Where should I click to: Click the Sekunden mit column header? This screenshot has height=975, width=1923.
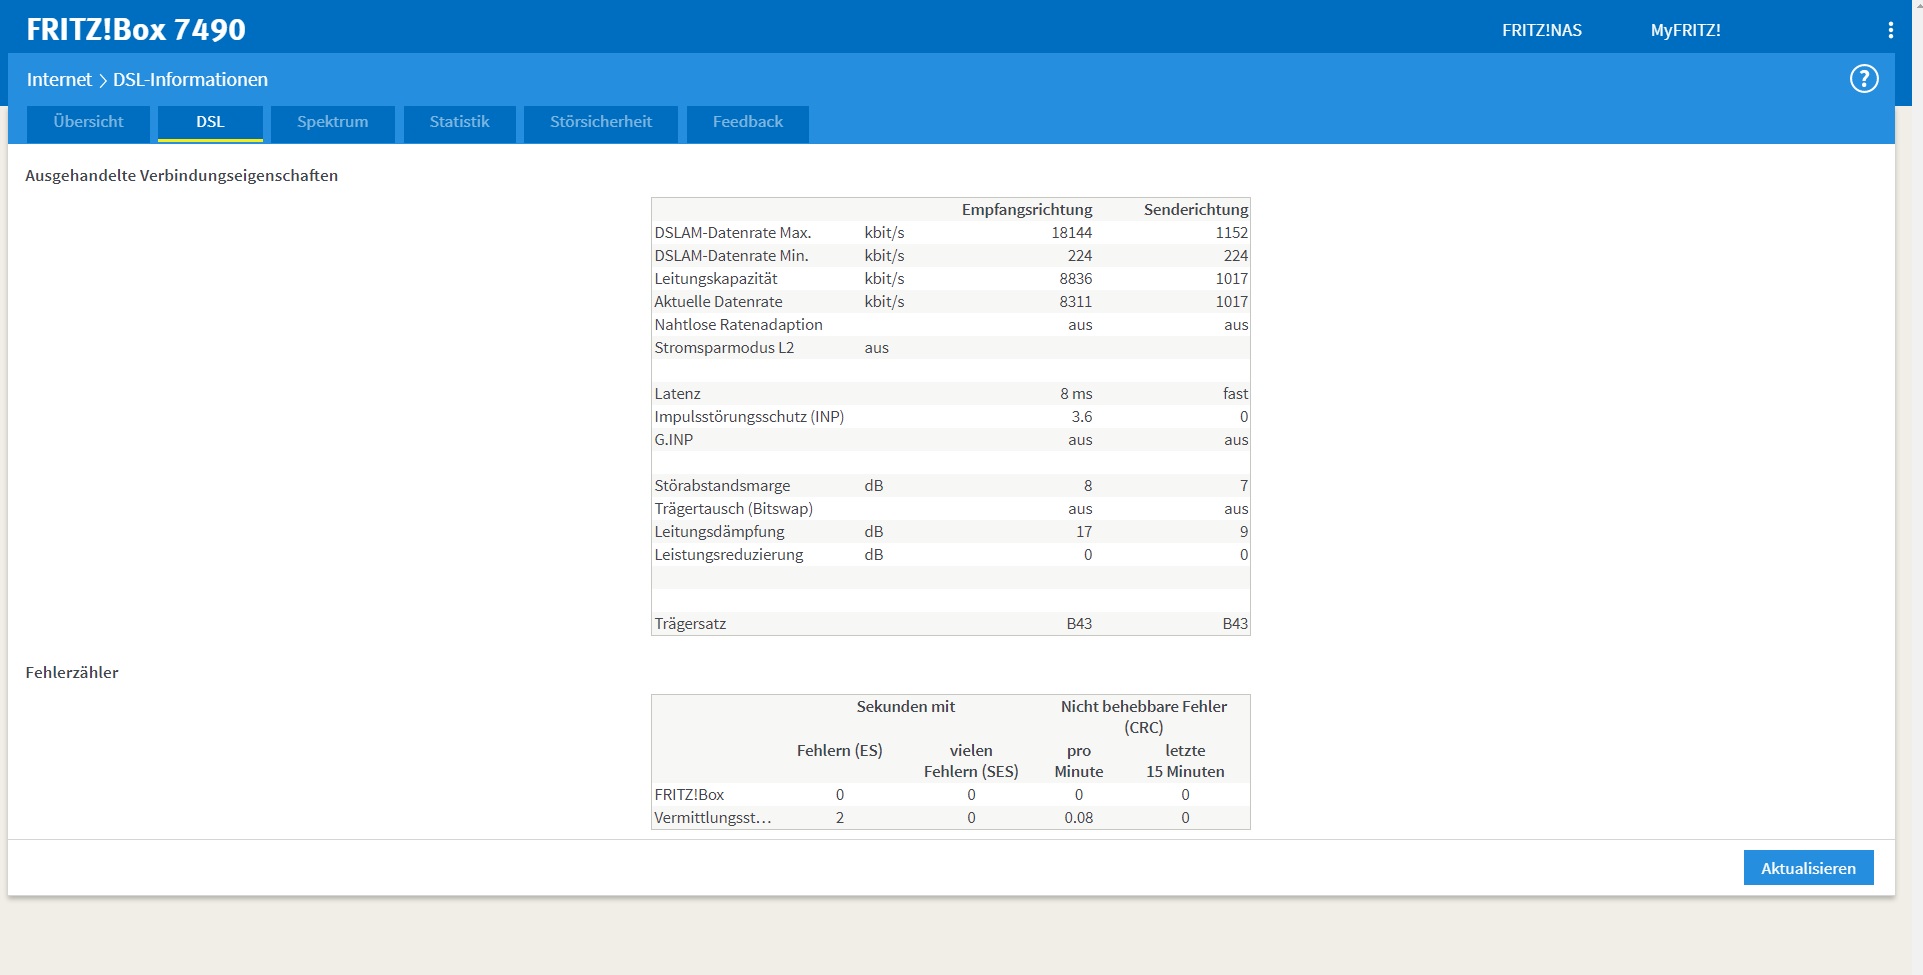pyautogui.click(x=905, y=706)
